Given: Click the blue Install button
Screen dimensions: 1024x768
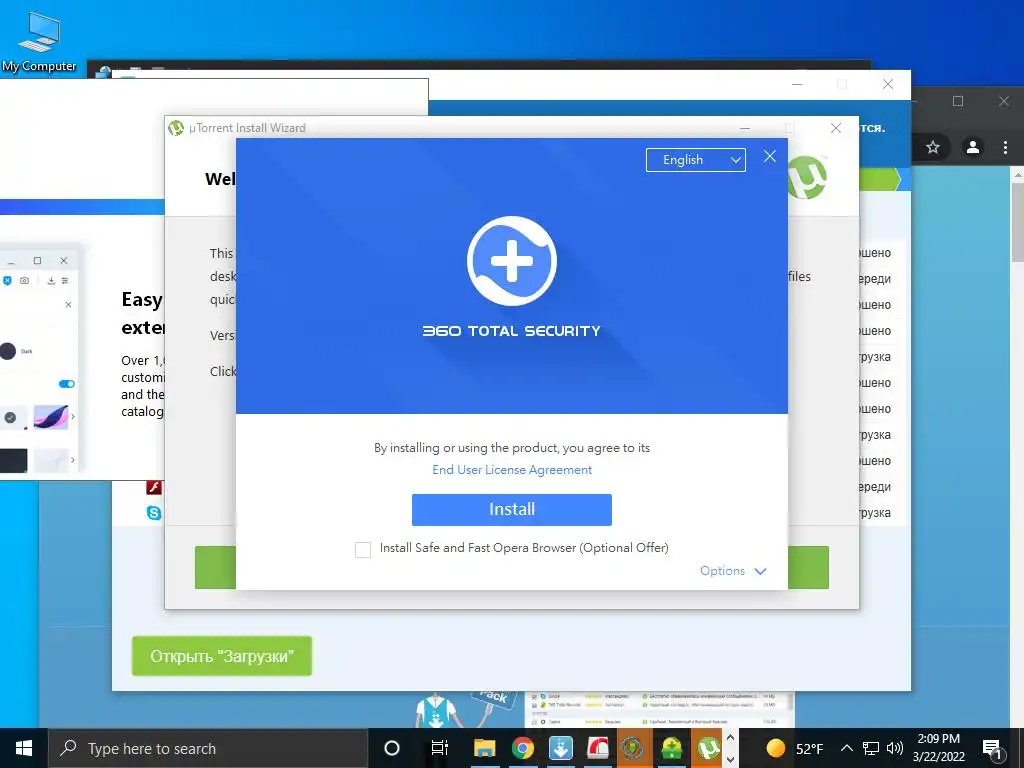Looking at the screenshot, I should [x=511, y=509].
